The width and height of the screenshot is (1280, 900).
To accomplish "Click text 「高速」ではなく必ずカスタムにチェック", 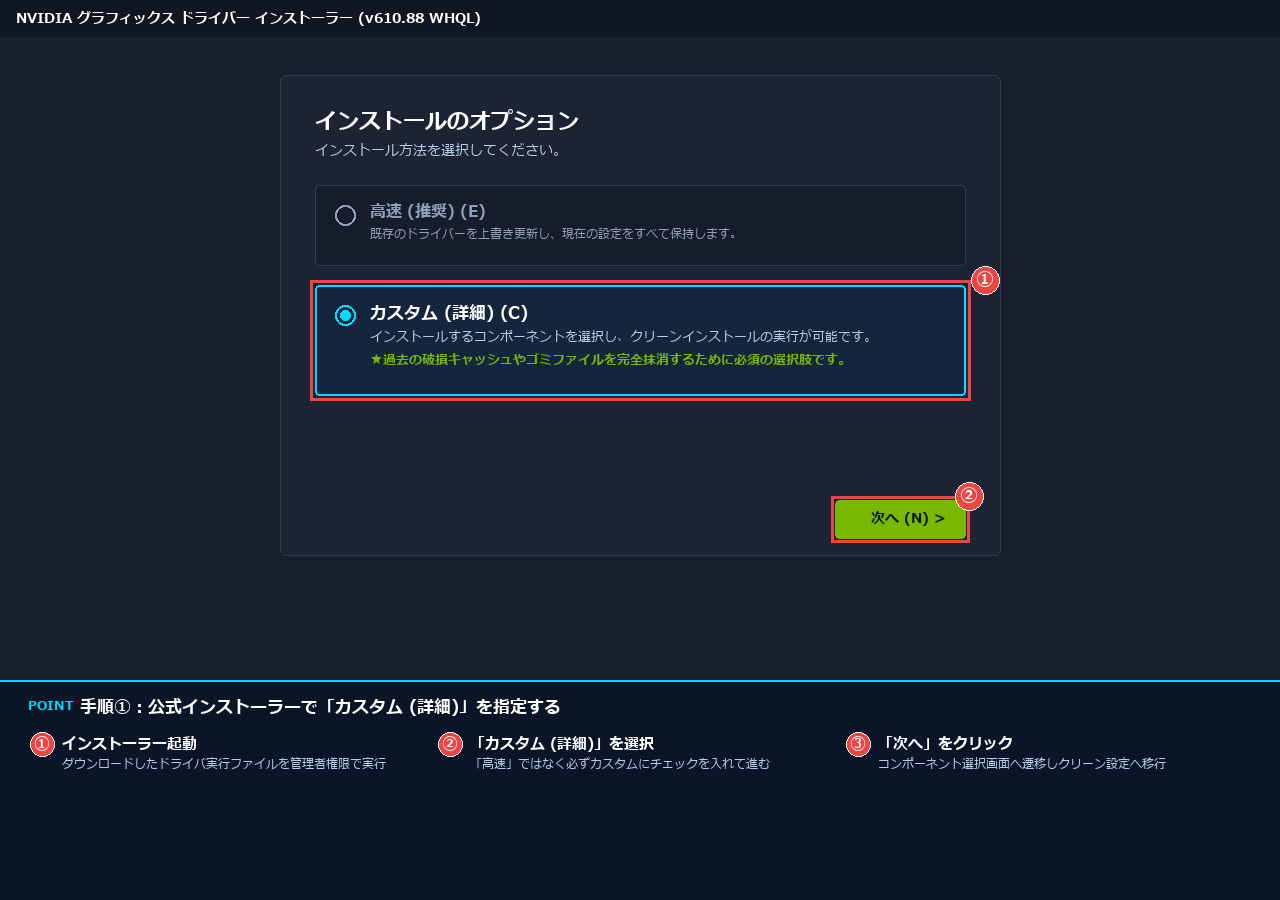I will pos(620,764).
